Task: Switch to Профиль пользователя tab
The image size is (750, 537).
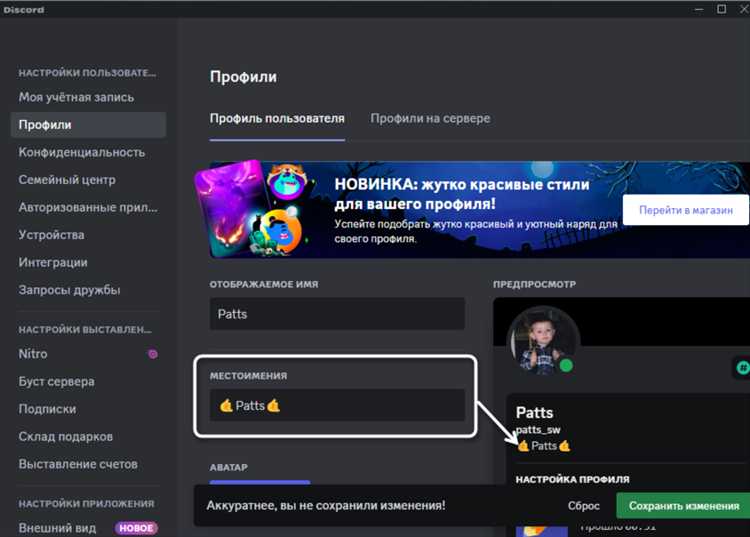Action: tap(277, 119)
